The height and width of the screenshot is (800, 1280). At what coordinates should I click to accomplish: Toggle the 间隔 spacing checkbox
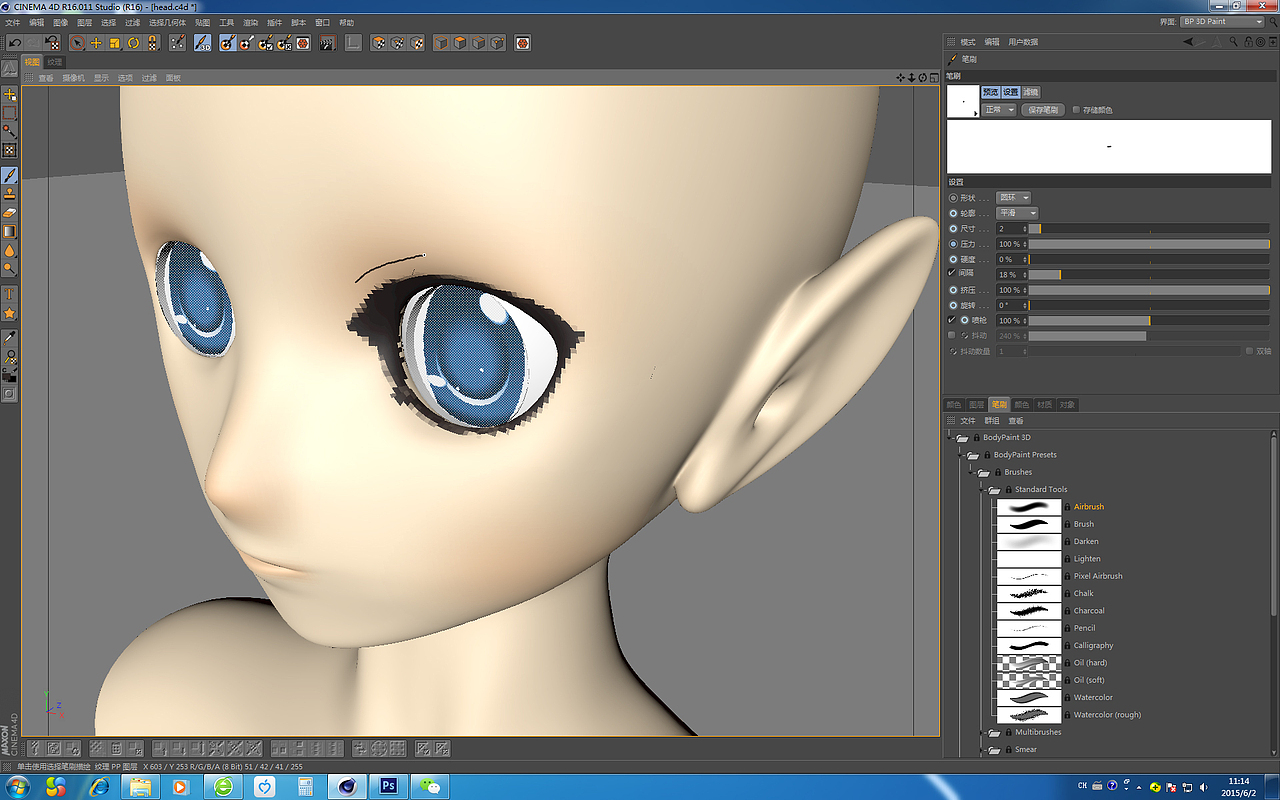click(951, 273)
